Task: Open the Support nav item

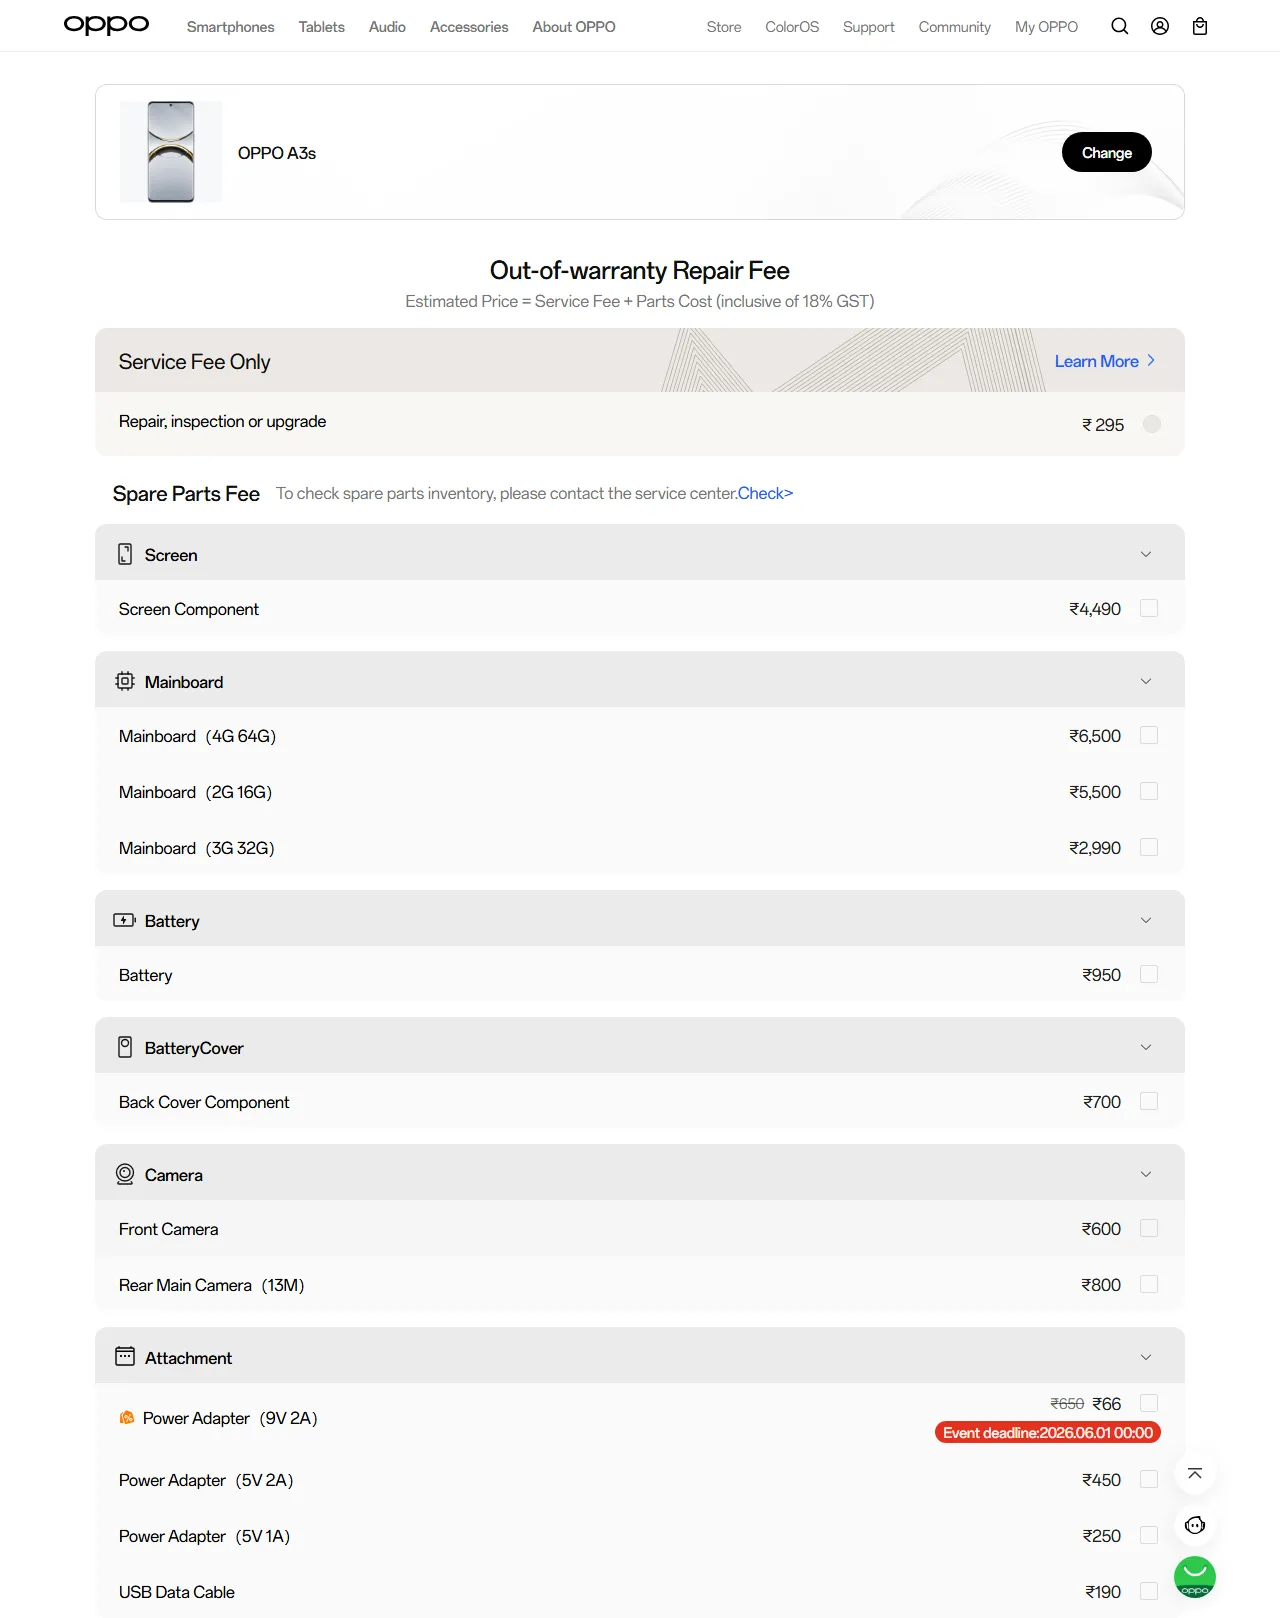Action: point(869,27)
